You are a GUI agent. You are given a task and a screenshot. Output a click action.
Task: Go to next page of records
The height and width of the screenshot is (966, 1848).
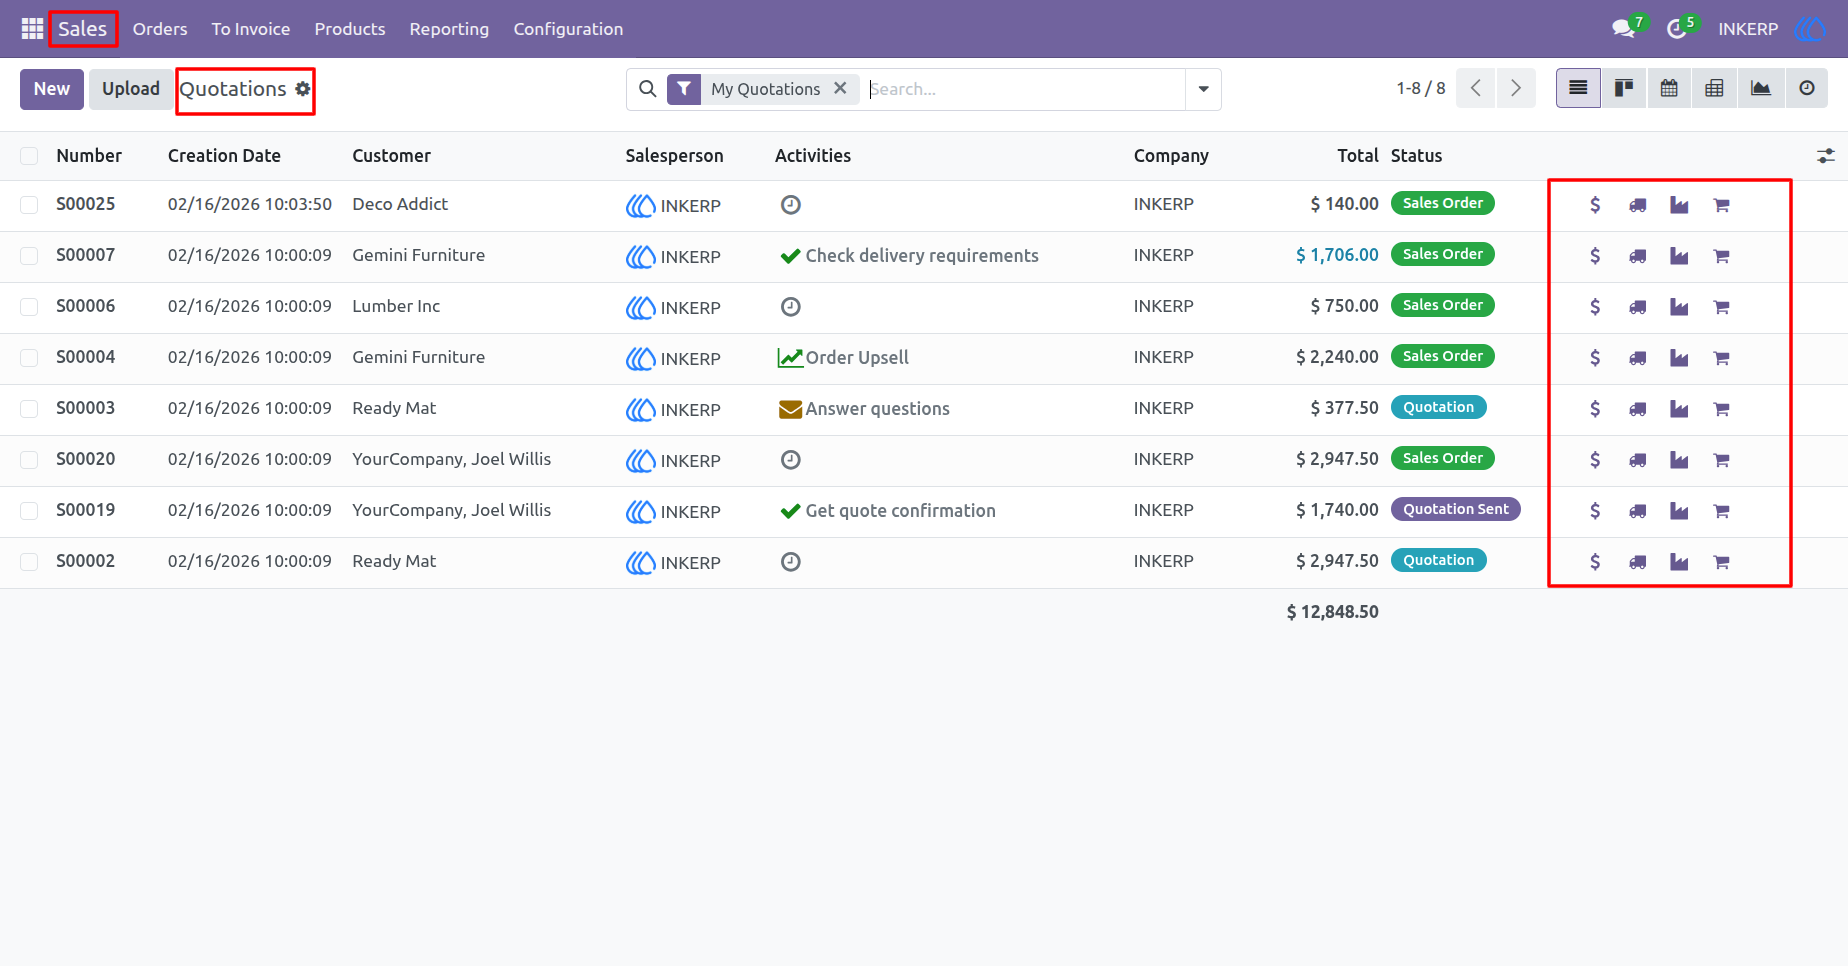[1516, 89]
